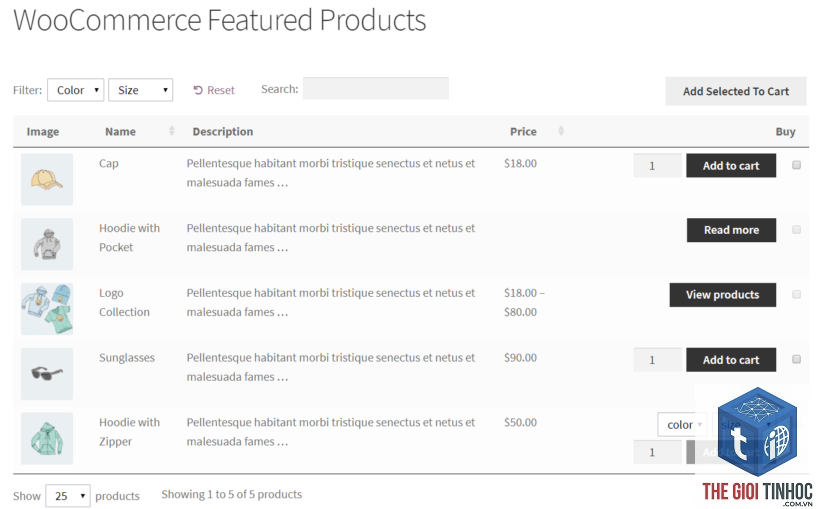Sort products by Name column arrows
The image size is (820, 509).
coord(172,131)
